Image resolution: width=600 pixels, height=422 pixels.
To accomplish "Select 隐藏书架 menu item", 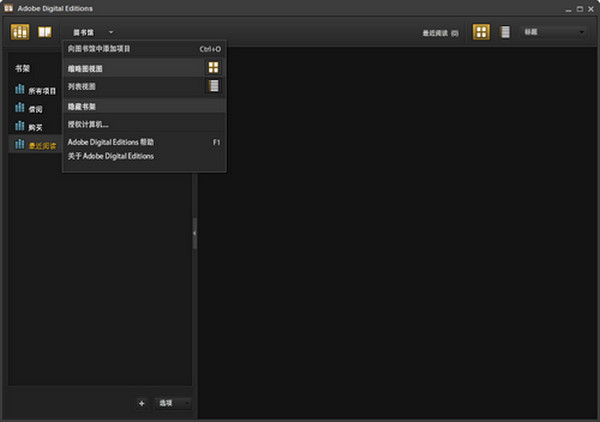I will click(x=144, y=106).
